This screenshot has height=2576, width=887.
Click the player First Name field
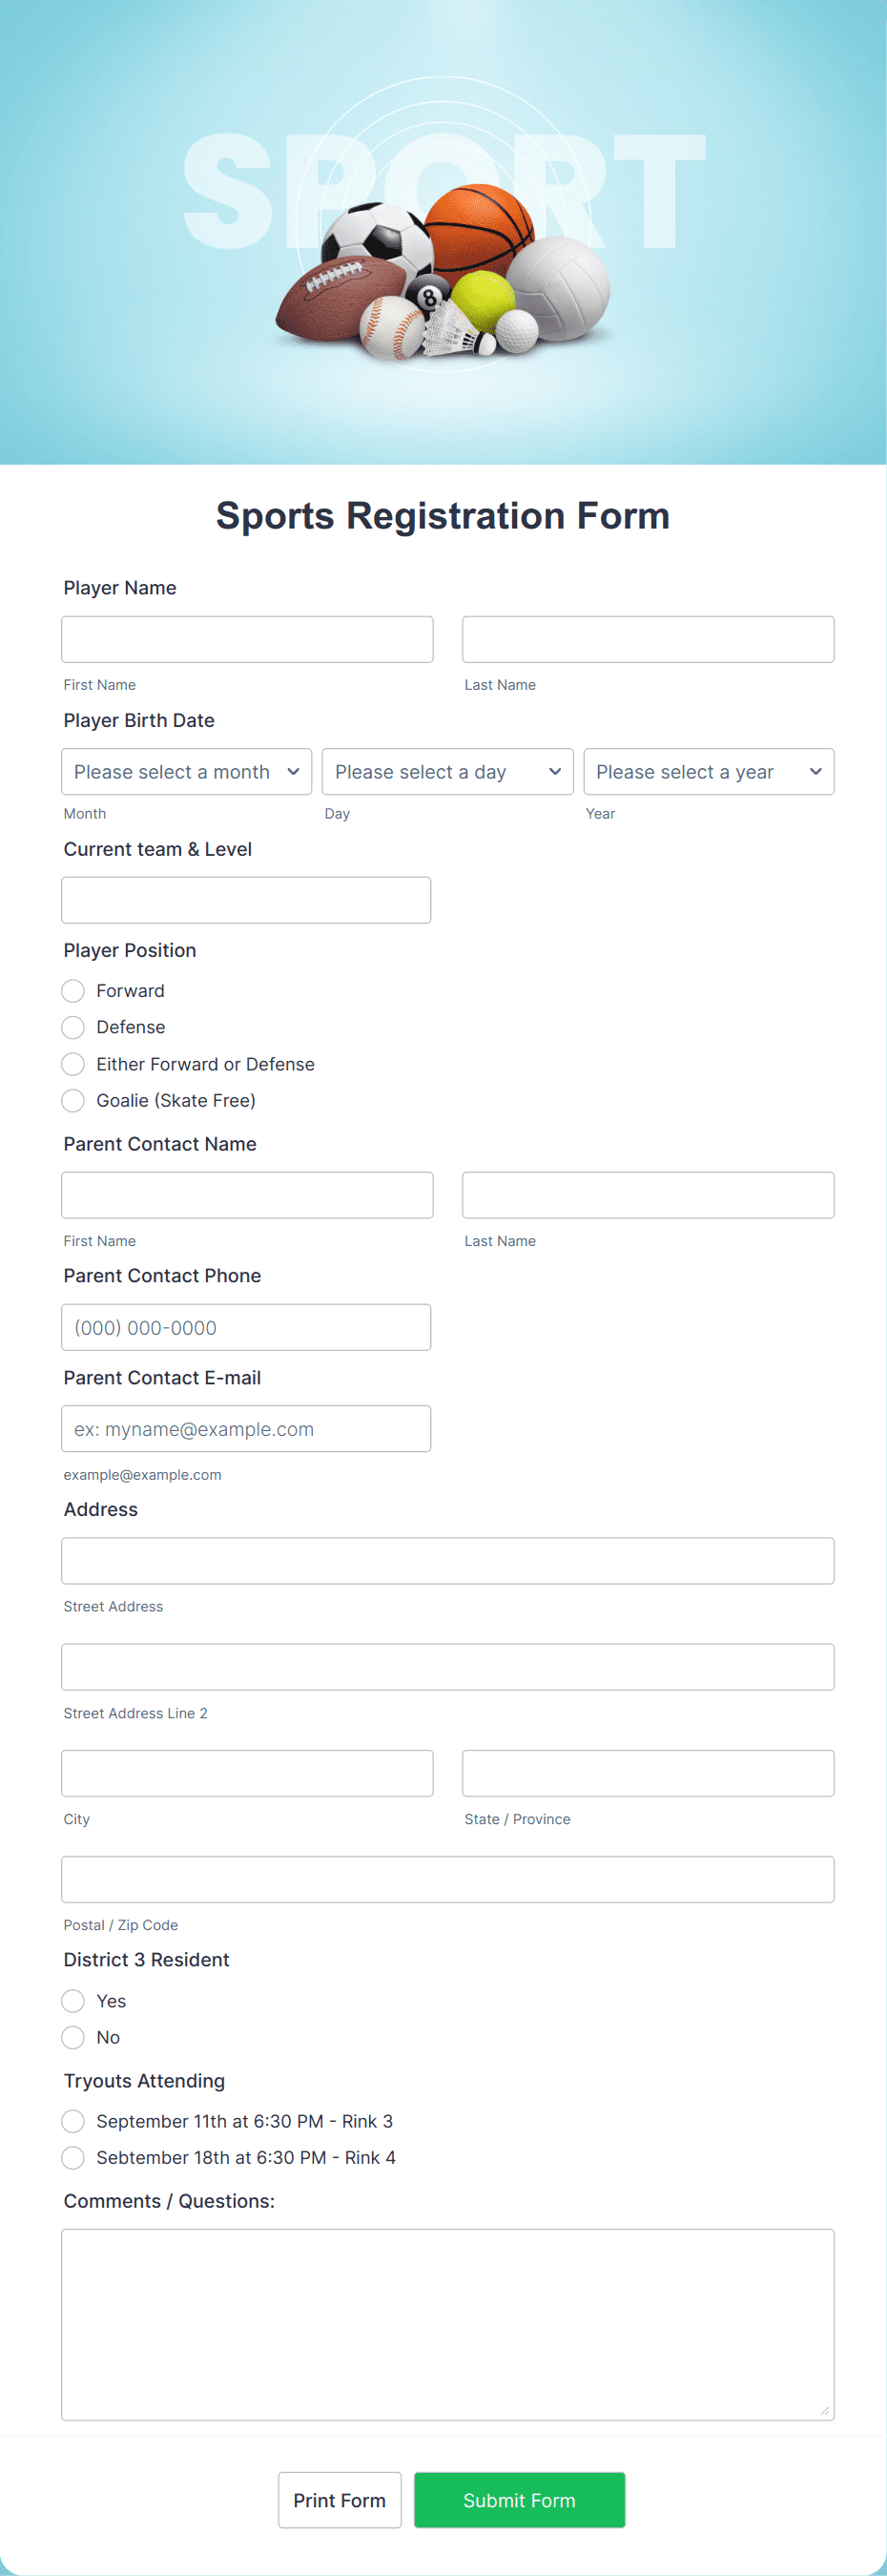pos(246,638)
